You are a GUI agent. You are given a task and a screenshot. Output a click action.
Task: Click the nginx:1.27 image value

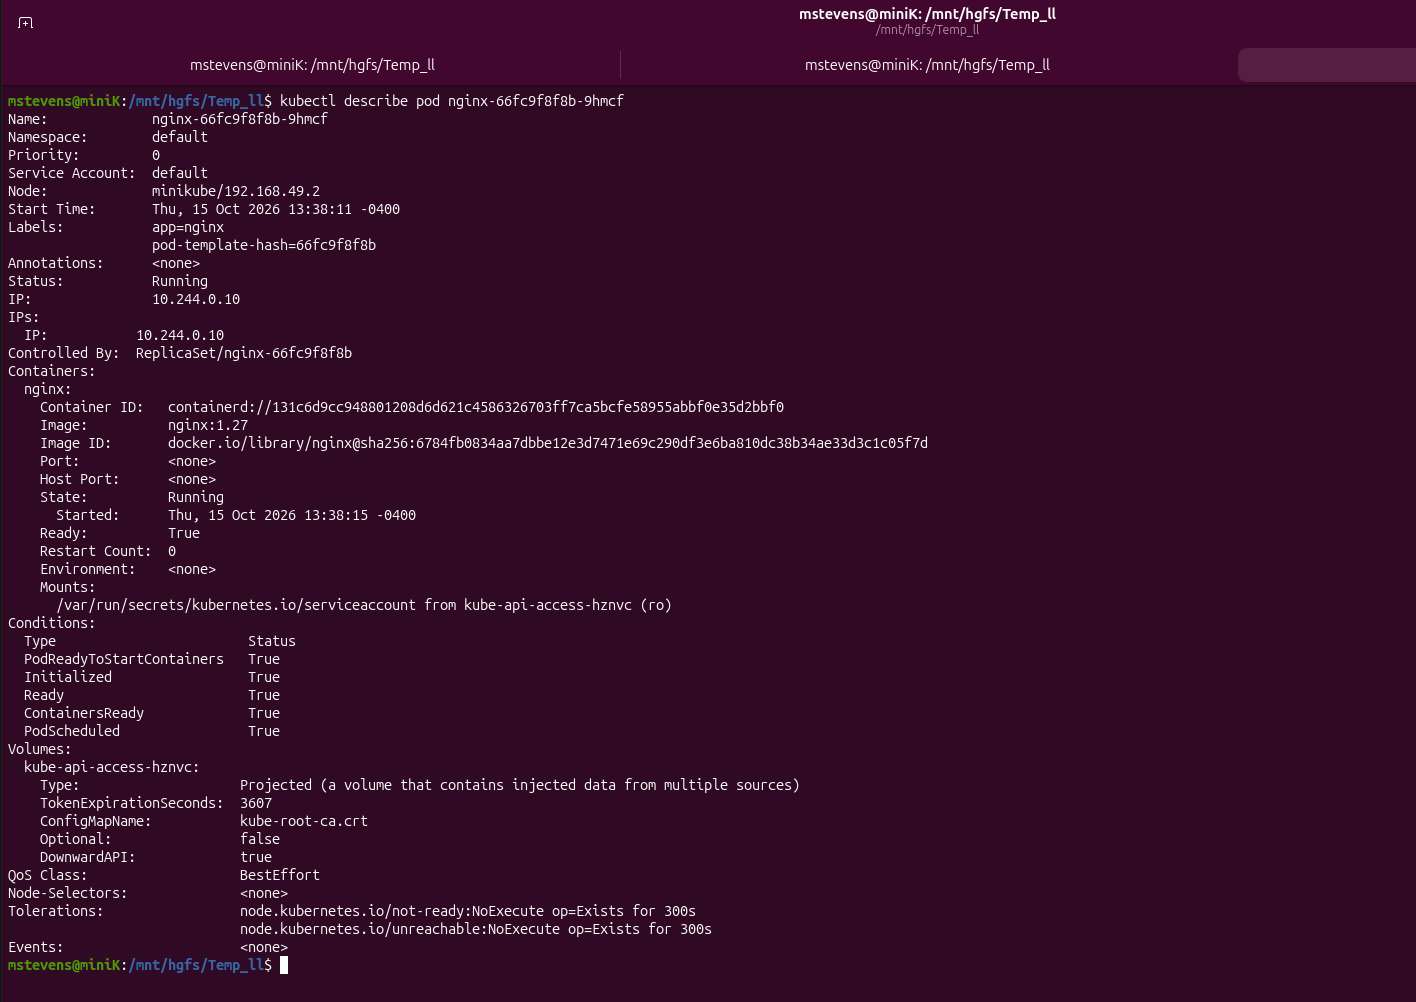tap(208, 425)
